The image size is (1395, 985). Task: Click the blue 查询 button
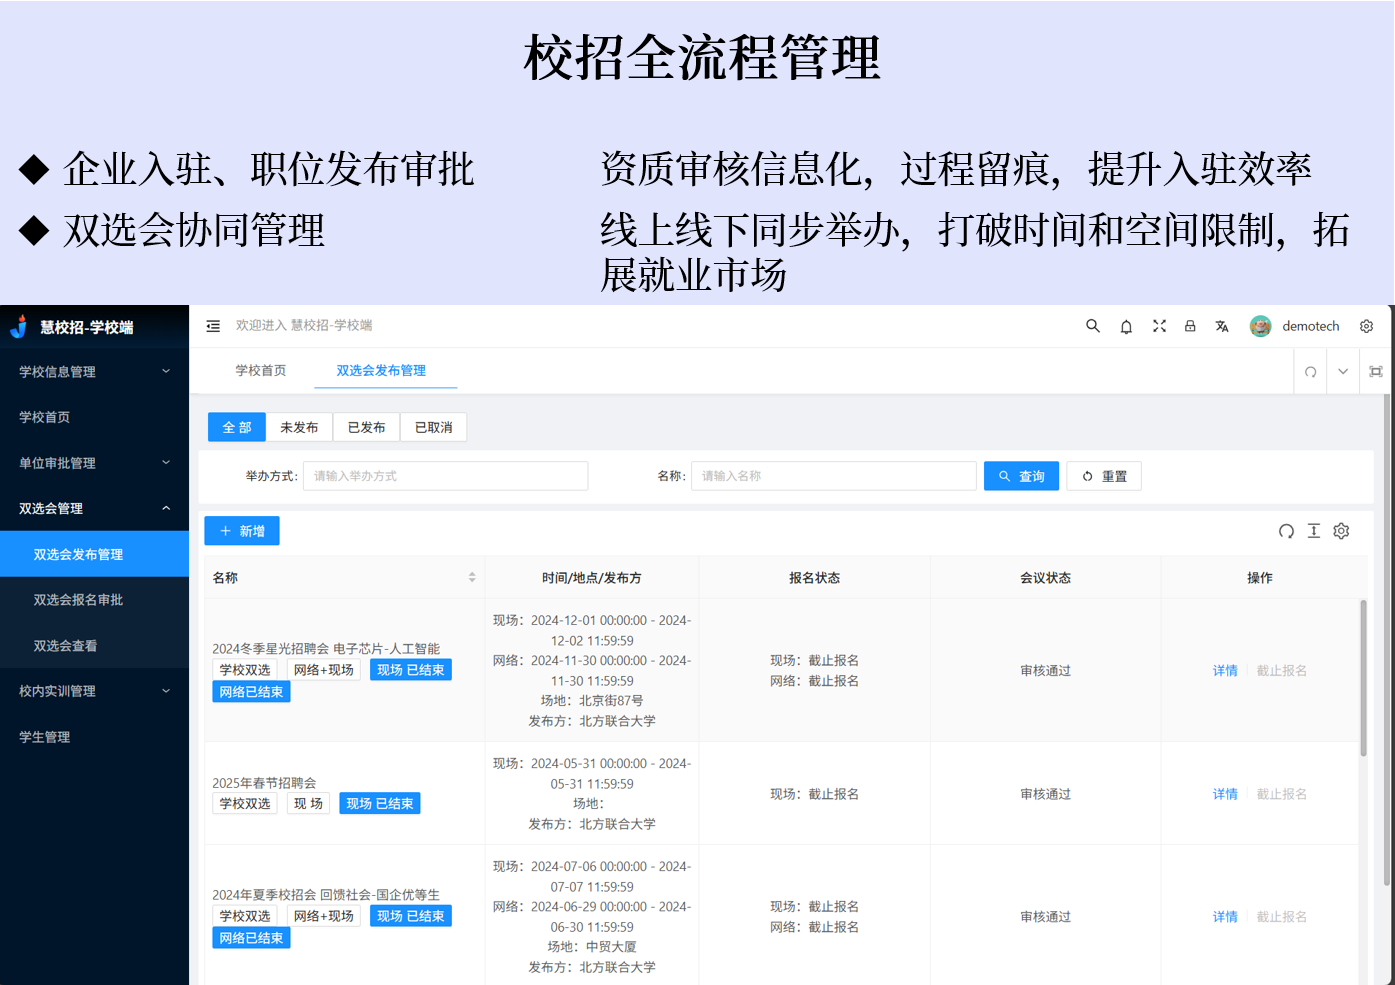[x=1021, y=476]
